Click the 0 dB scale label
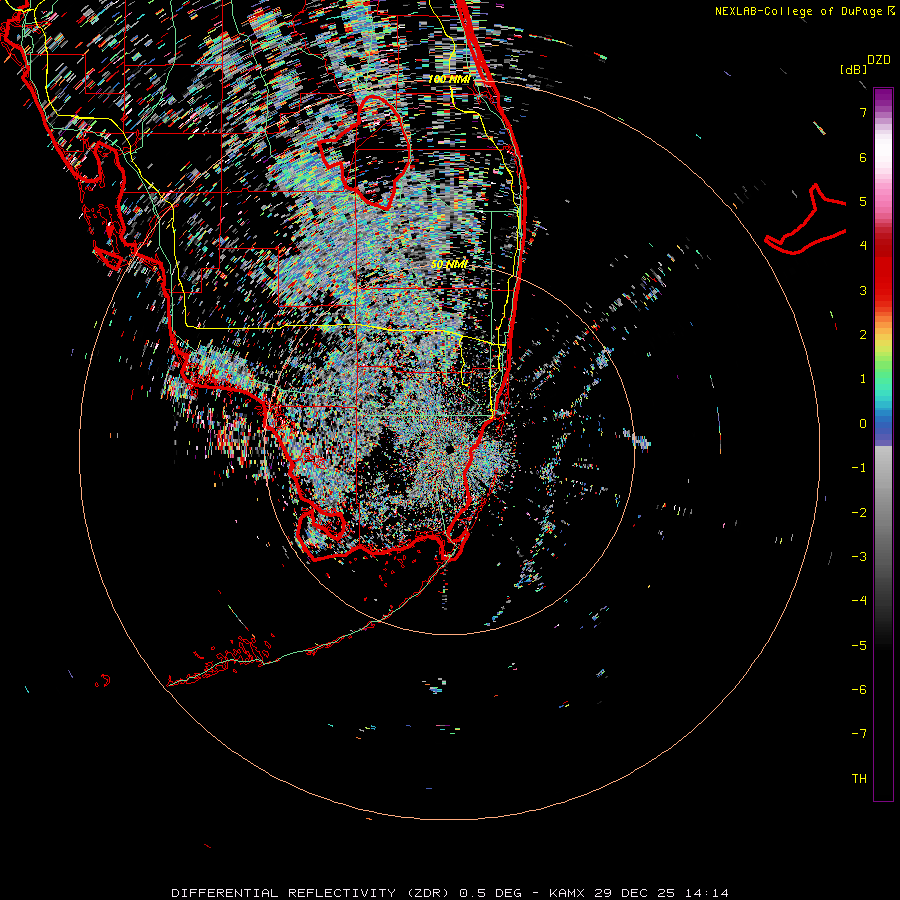This screenshot has width=900, height=900. point(863,424)
